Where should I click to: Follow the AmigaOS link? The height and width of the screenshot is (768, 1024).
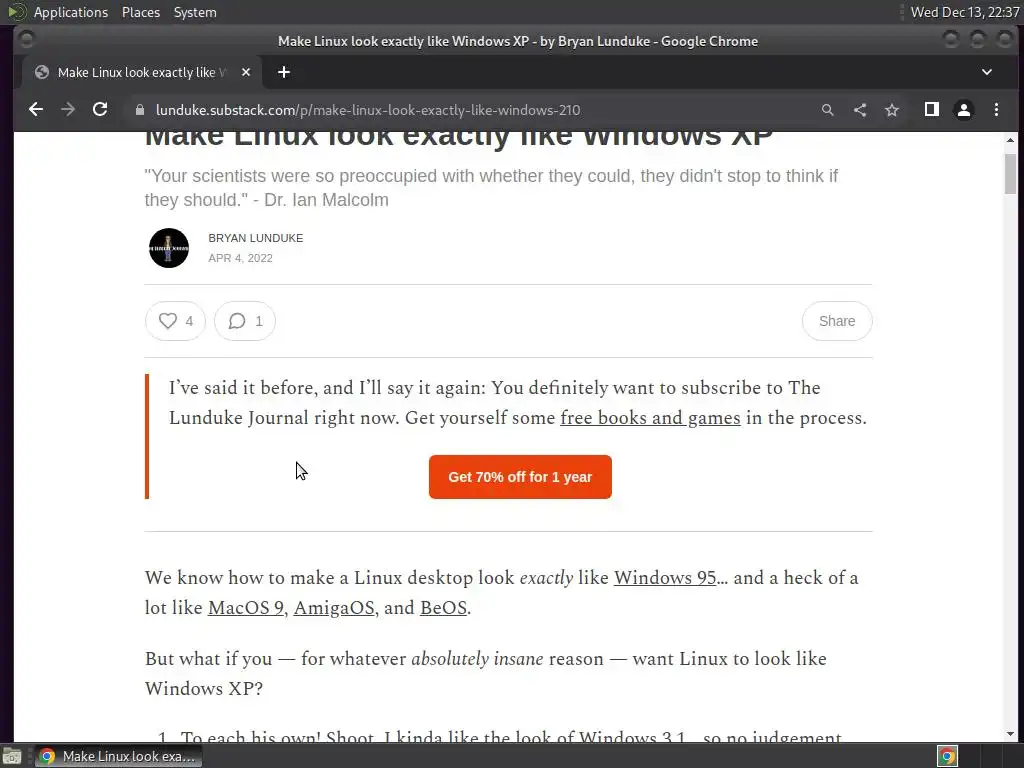[x=334, y=608]
